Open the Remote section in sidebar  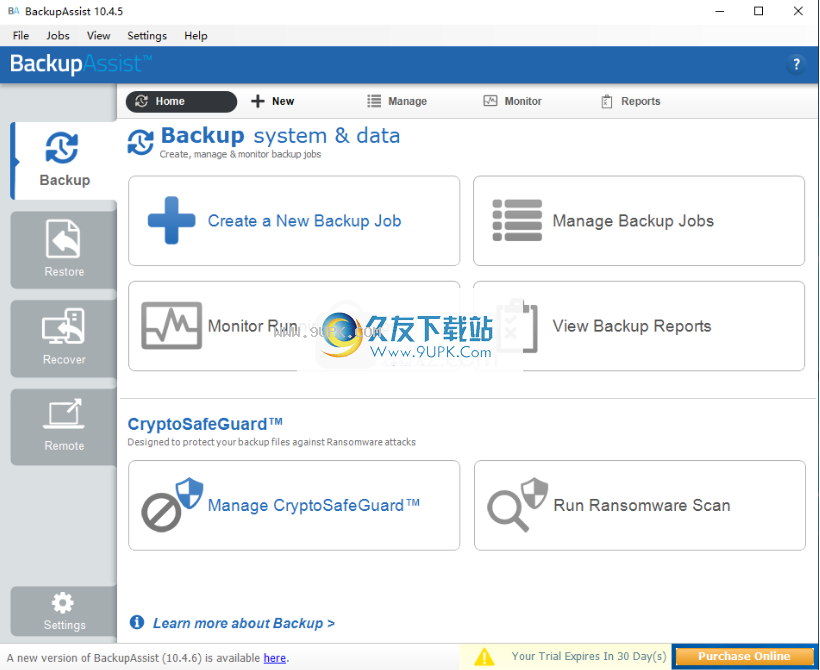coord(64,426)
